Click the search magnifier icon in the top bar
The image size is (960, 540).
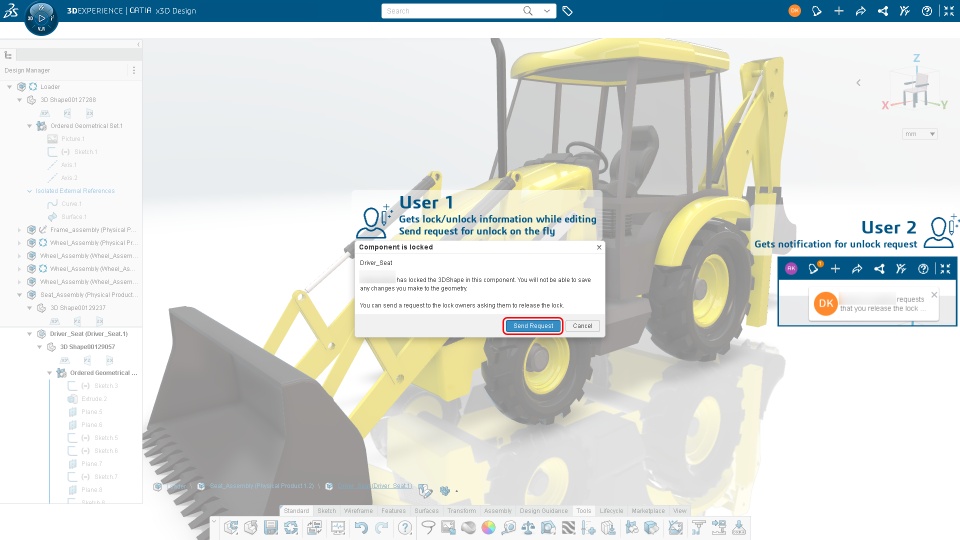528,11
